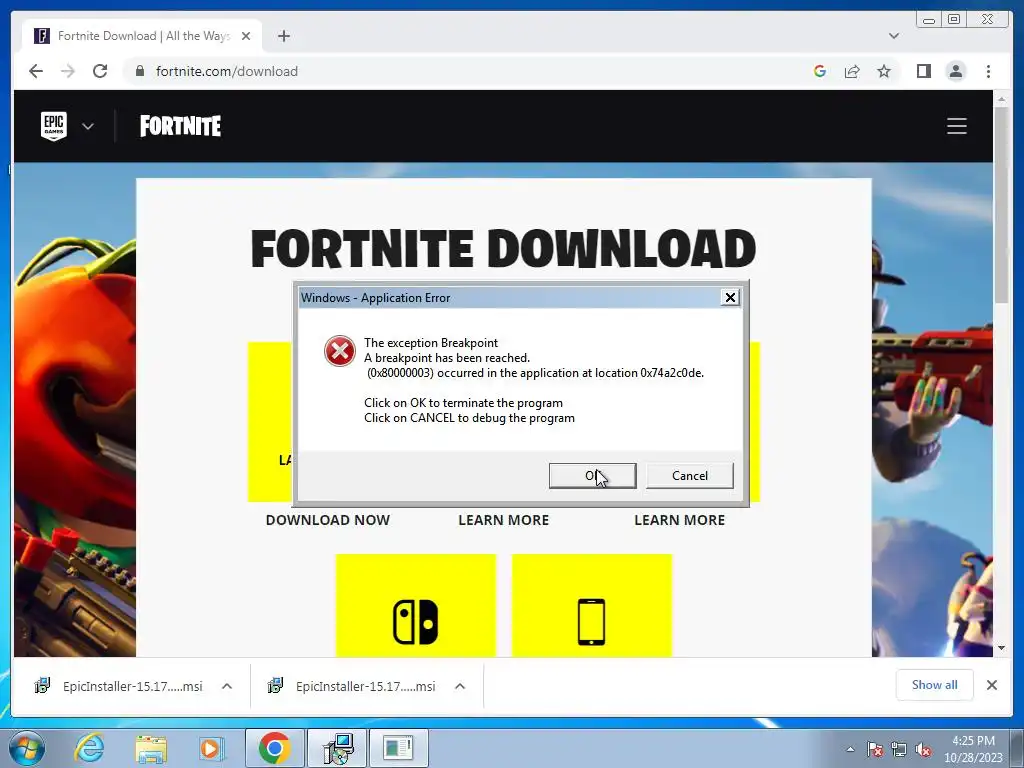Expand options for first EpicInstaller download
This screenshot has width=1024, height=768.
(227, 686)
